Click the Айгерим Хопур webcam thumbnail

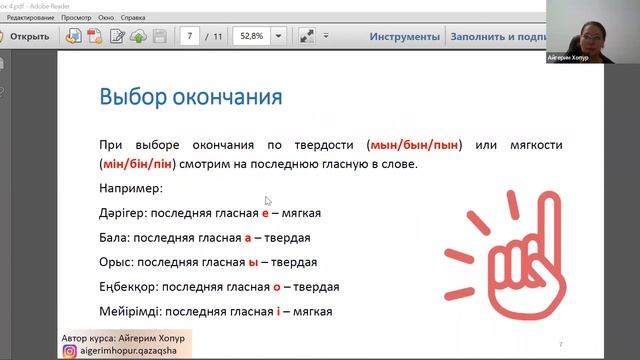click(x=593, y=31)
